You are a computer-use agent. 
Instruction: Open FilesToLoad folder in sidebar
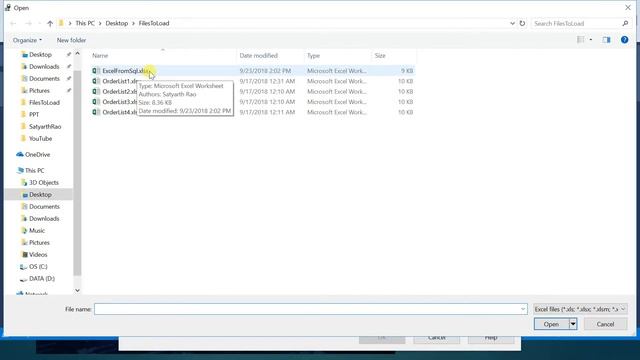pyautogui.click(x=44, y=102)
